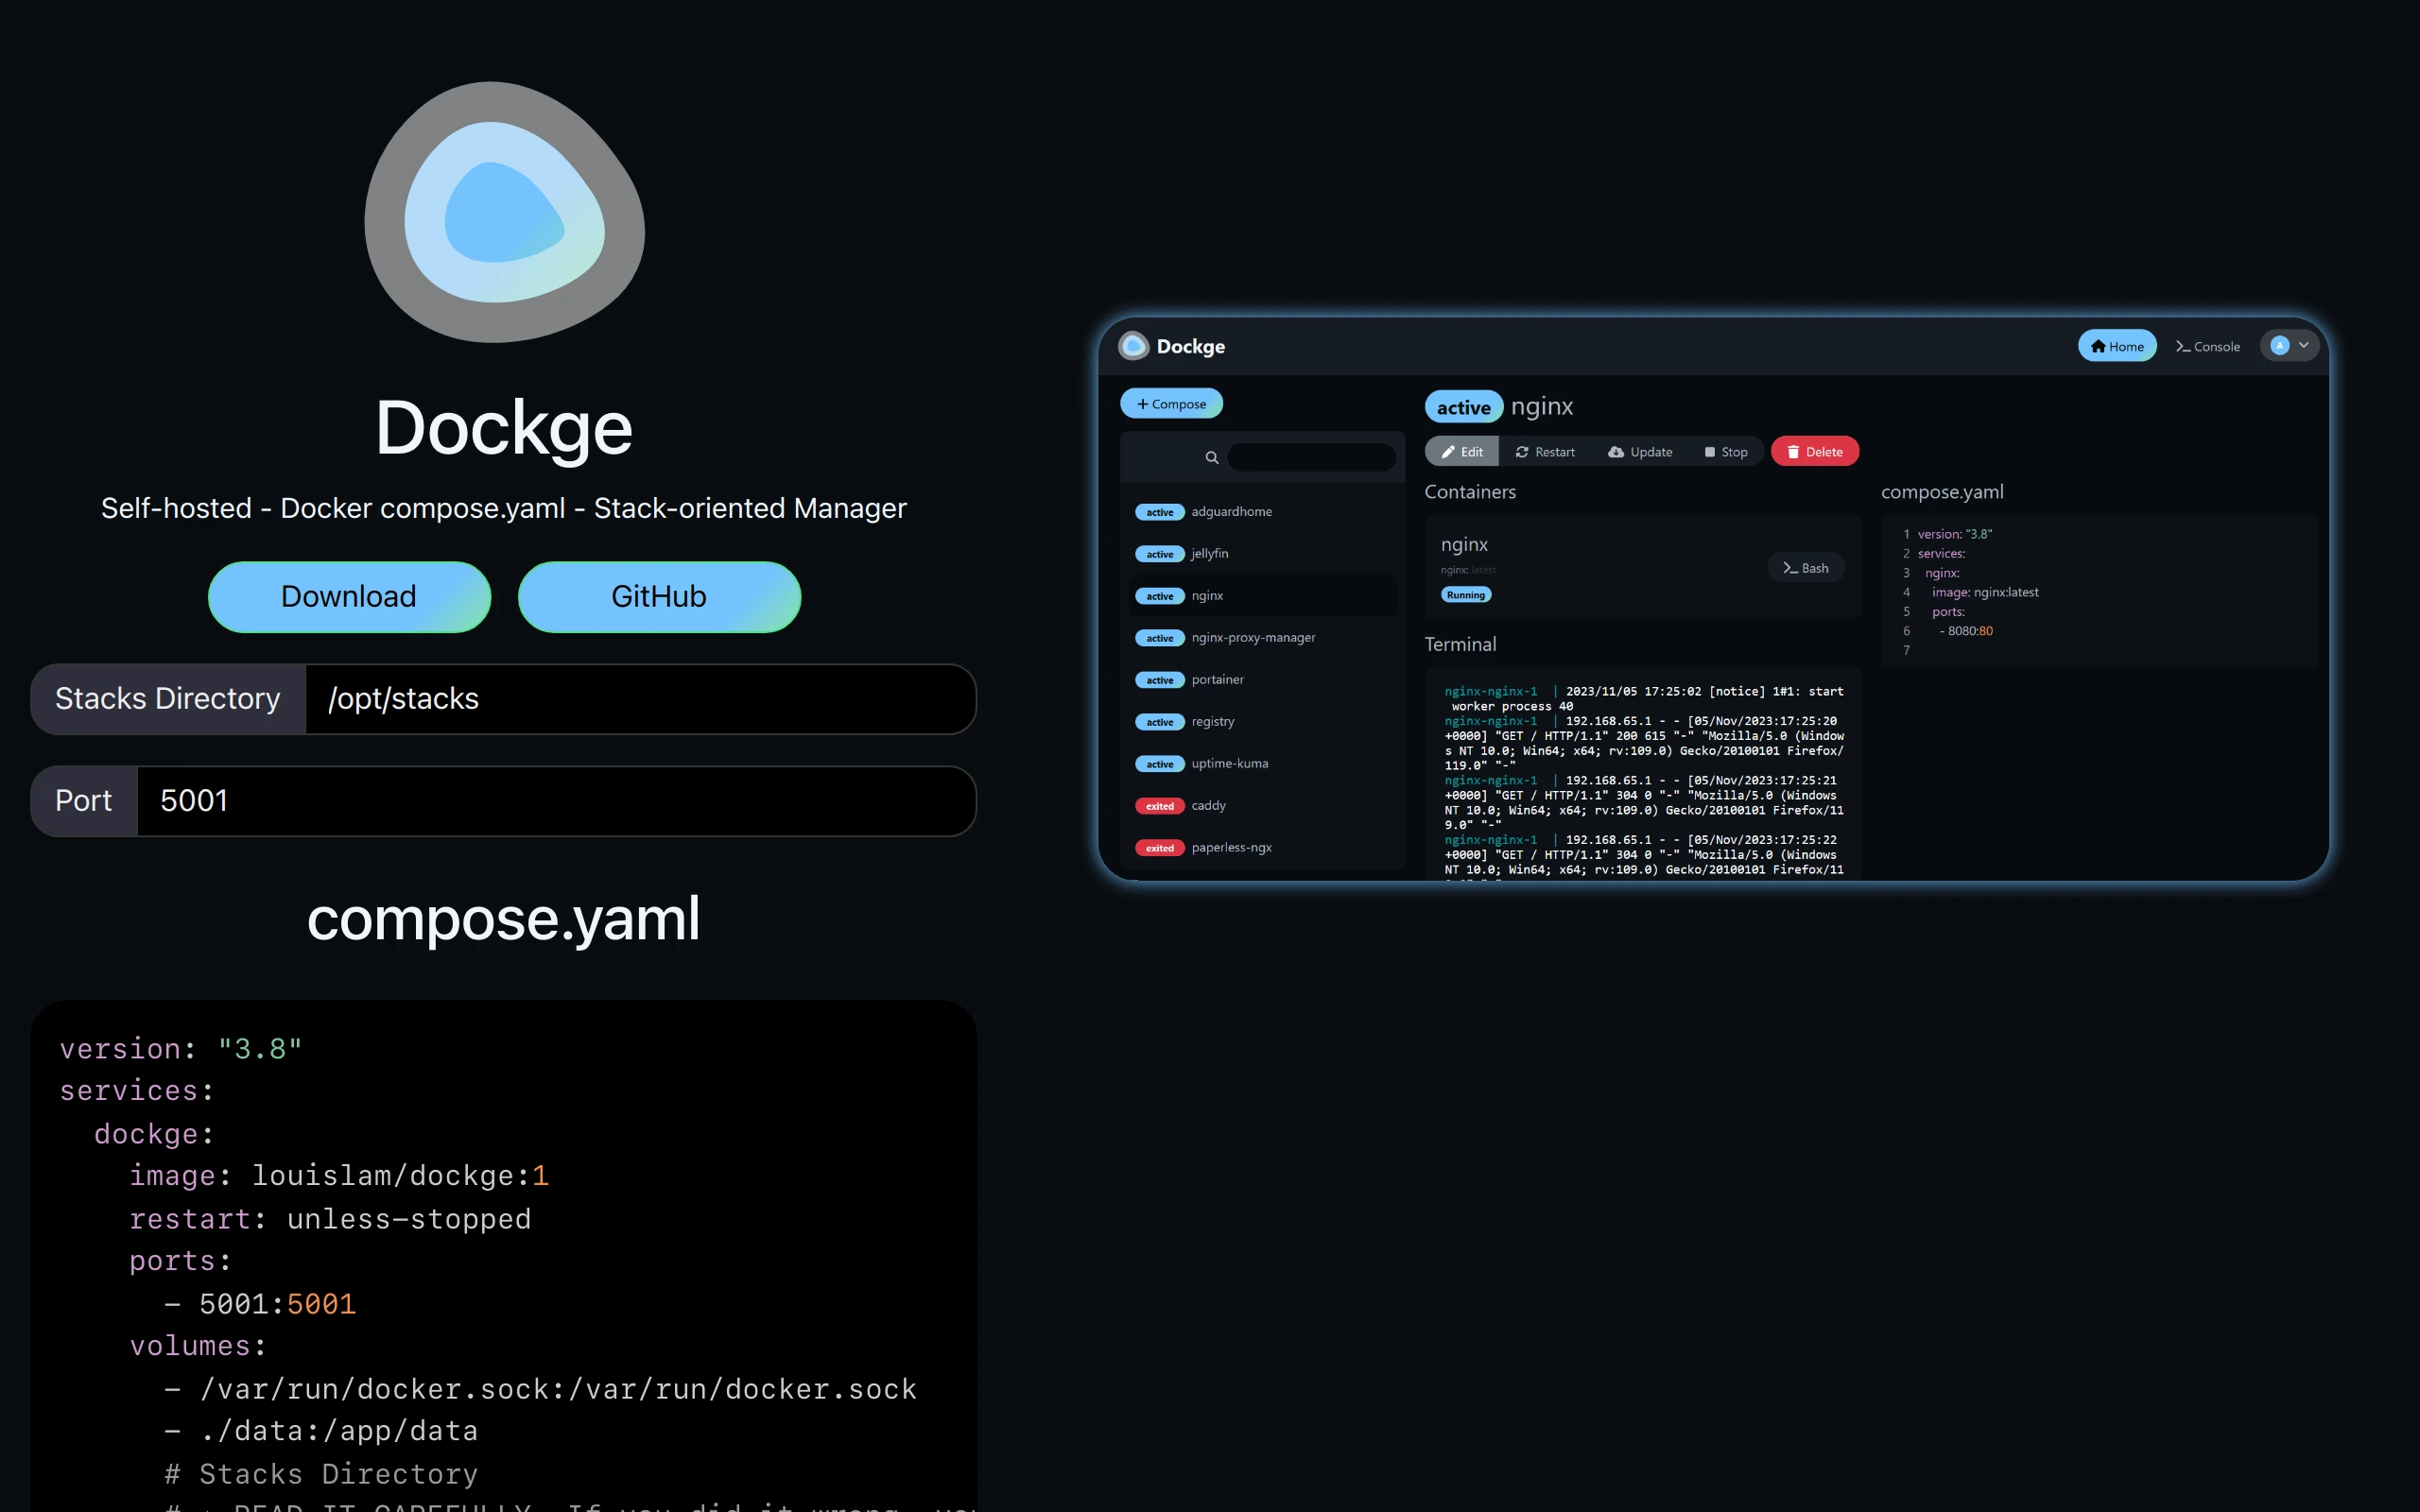The height and width of the screenshot is (1512, 2420).
Task: Click the red Delete button with trash icon
Action: coord(1814,452)
